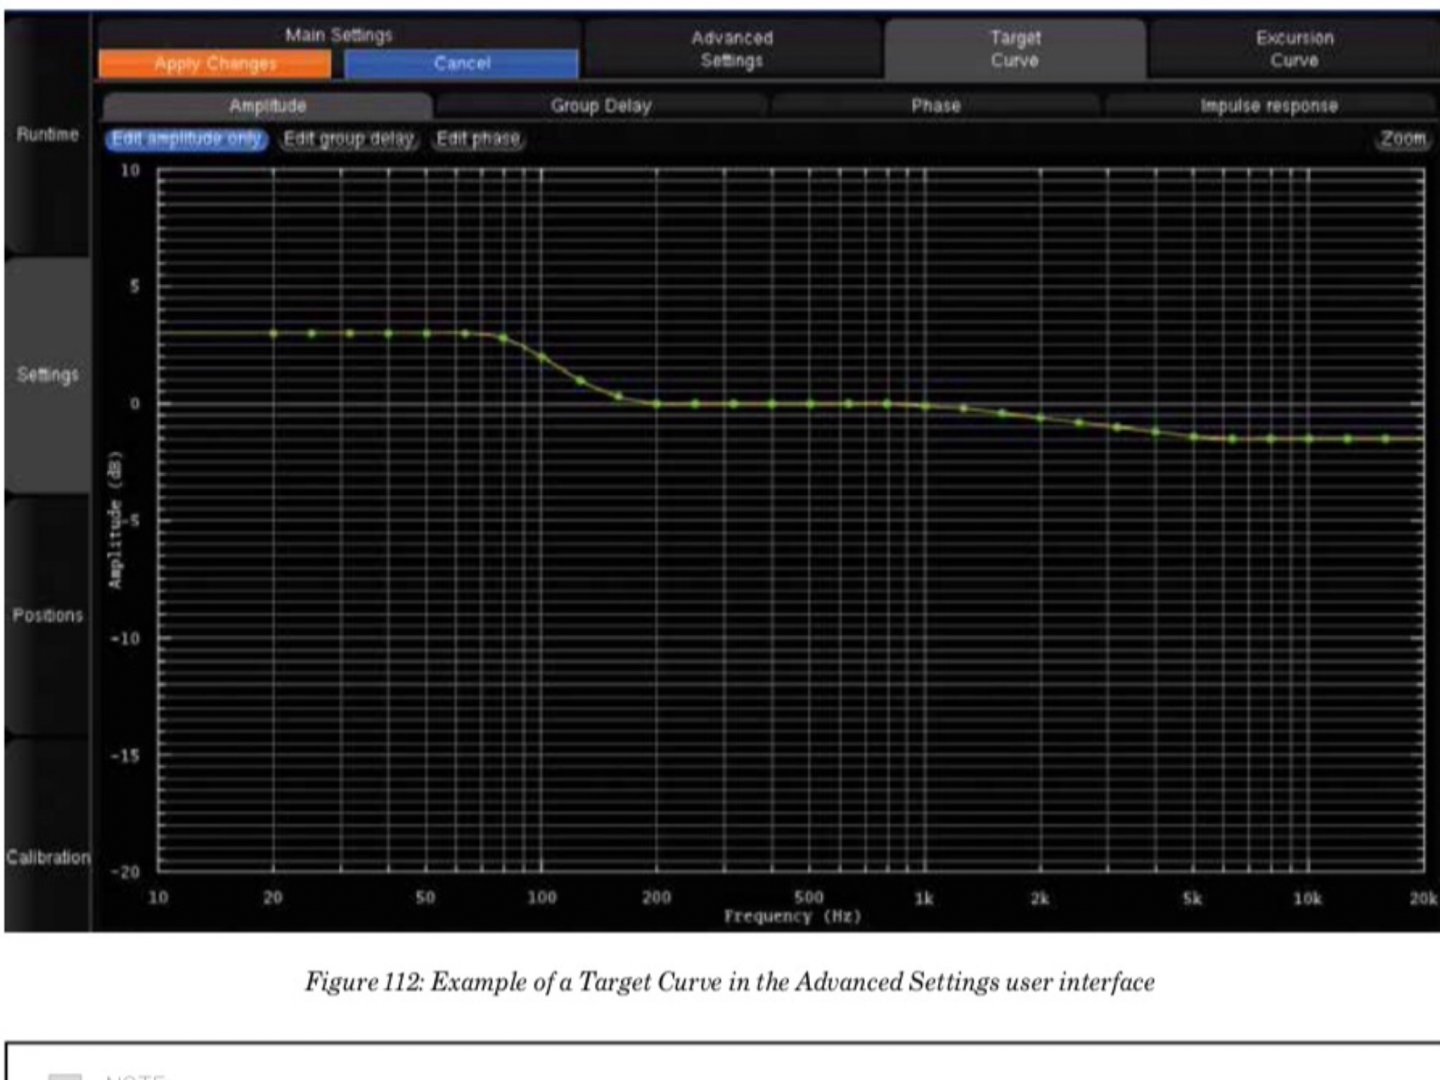Viewport: 1440px width, 1080px height.
Task: Select the Amplitude sub-tab
Action: pyautogui.click(x=267, y=106)
